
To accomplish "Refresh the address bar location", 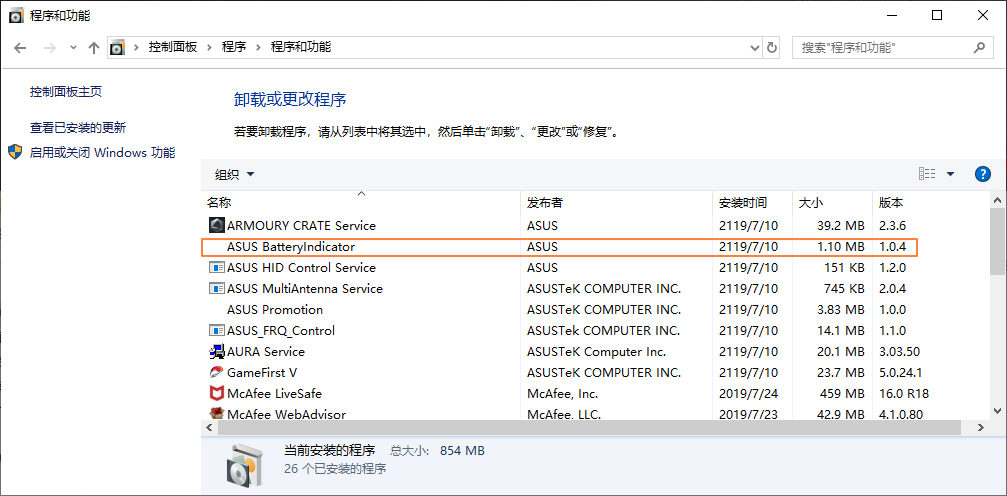I will tap(772, 48).
